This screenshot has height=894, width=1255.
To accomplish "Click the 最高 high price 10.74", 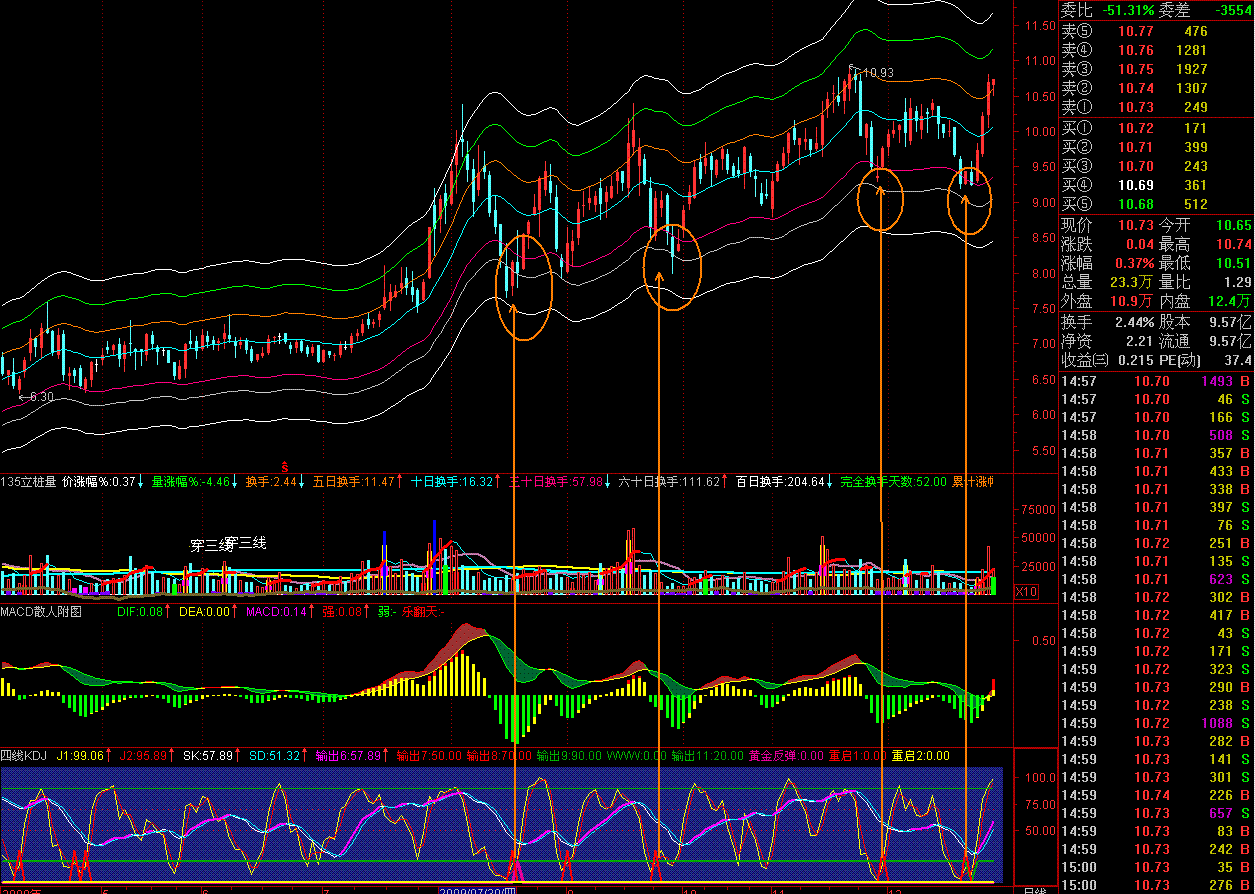I will point(1234,244).
